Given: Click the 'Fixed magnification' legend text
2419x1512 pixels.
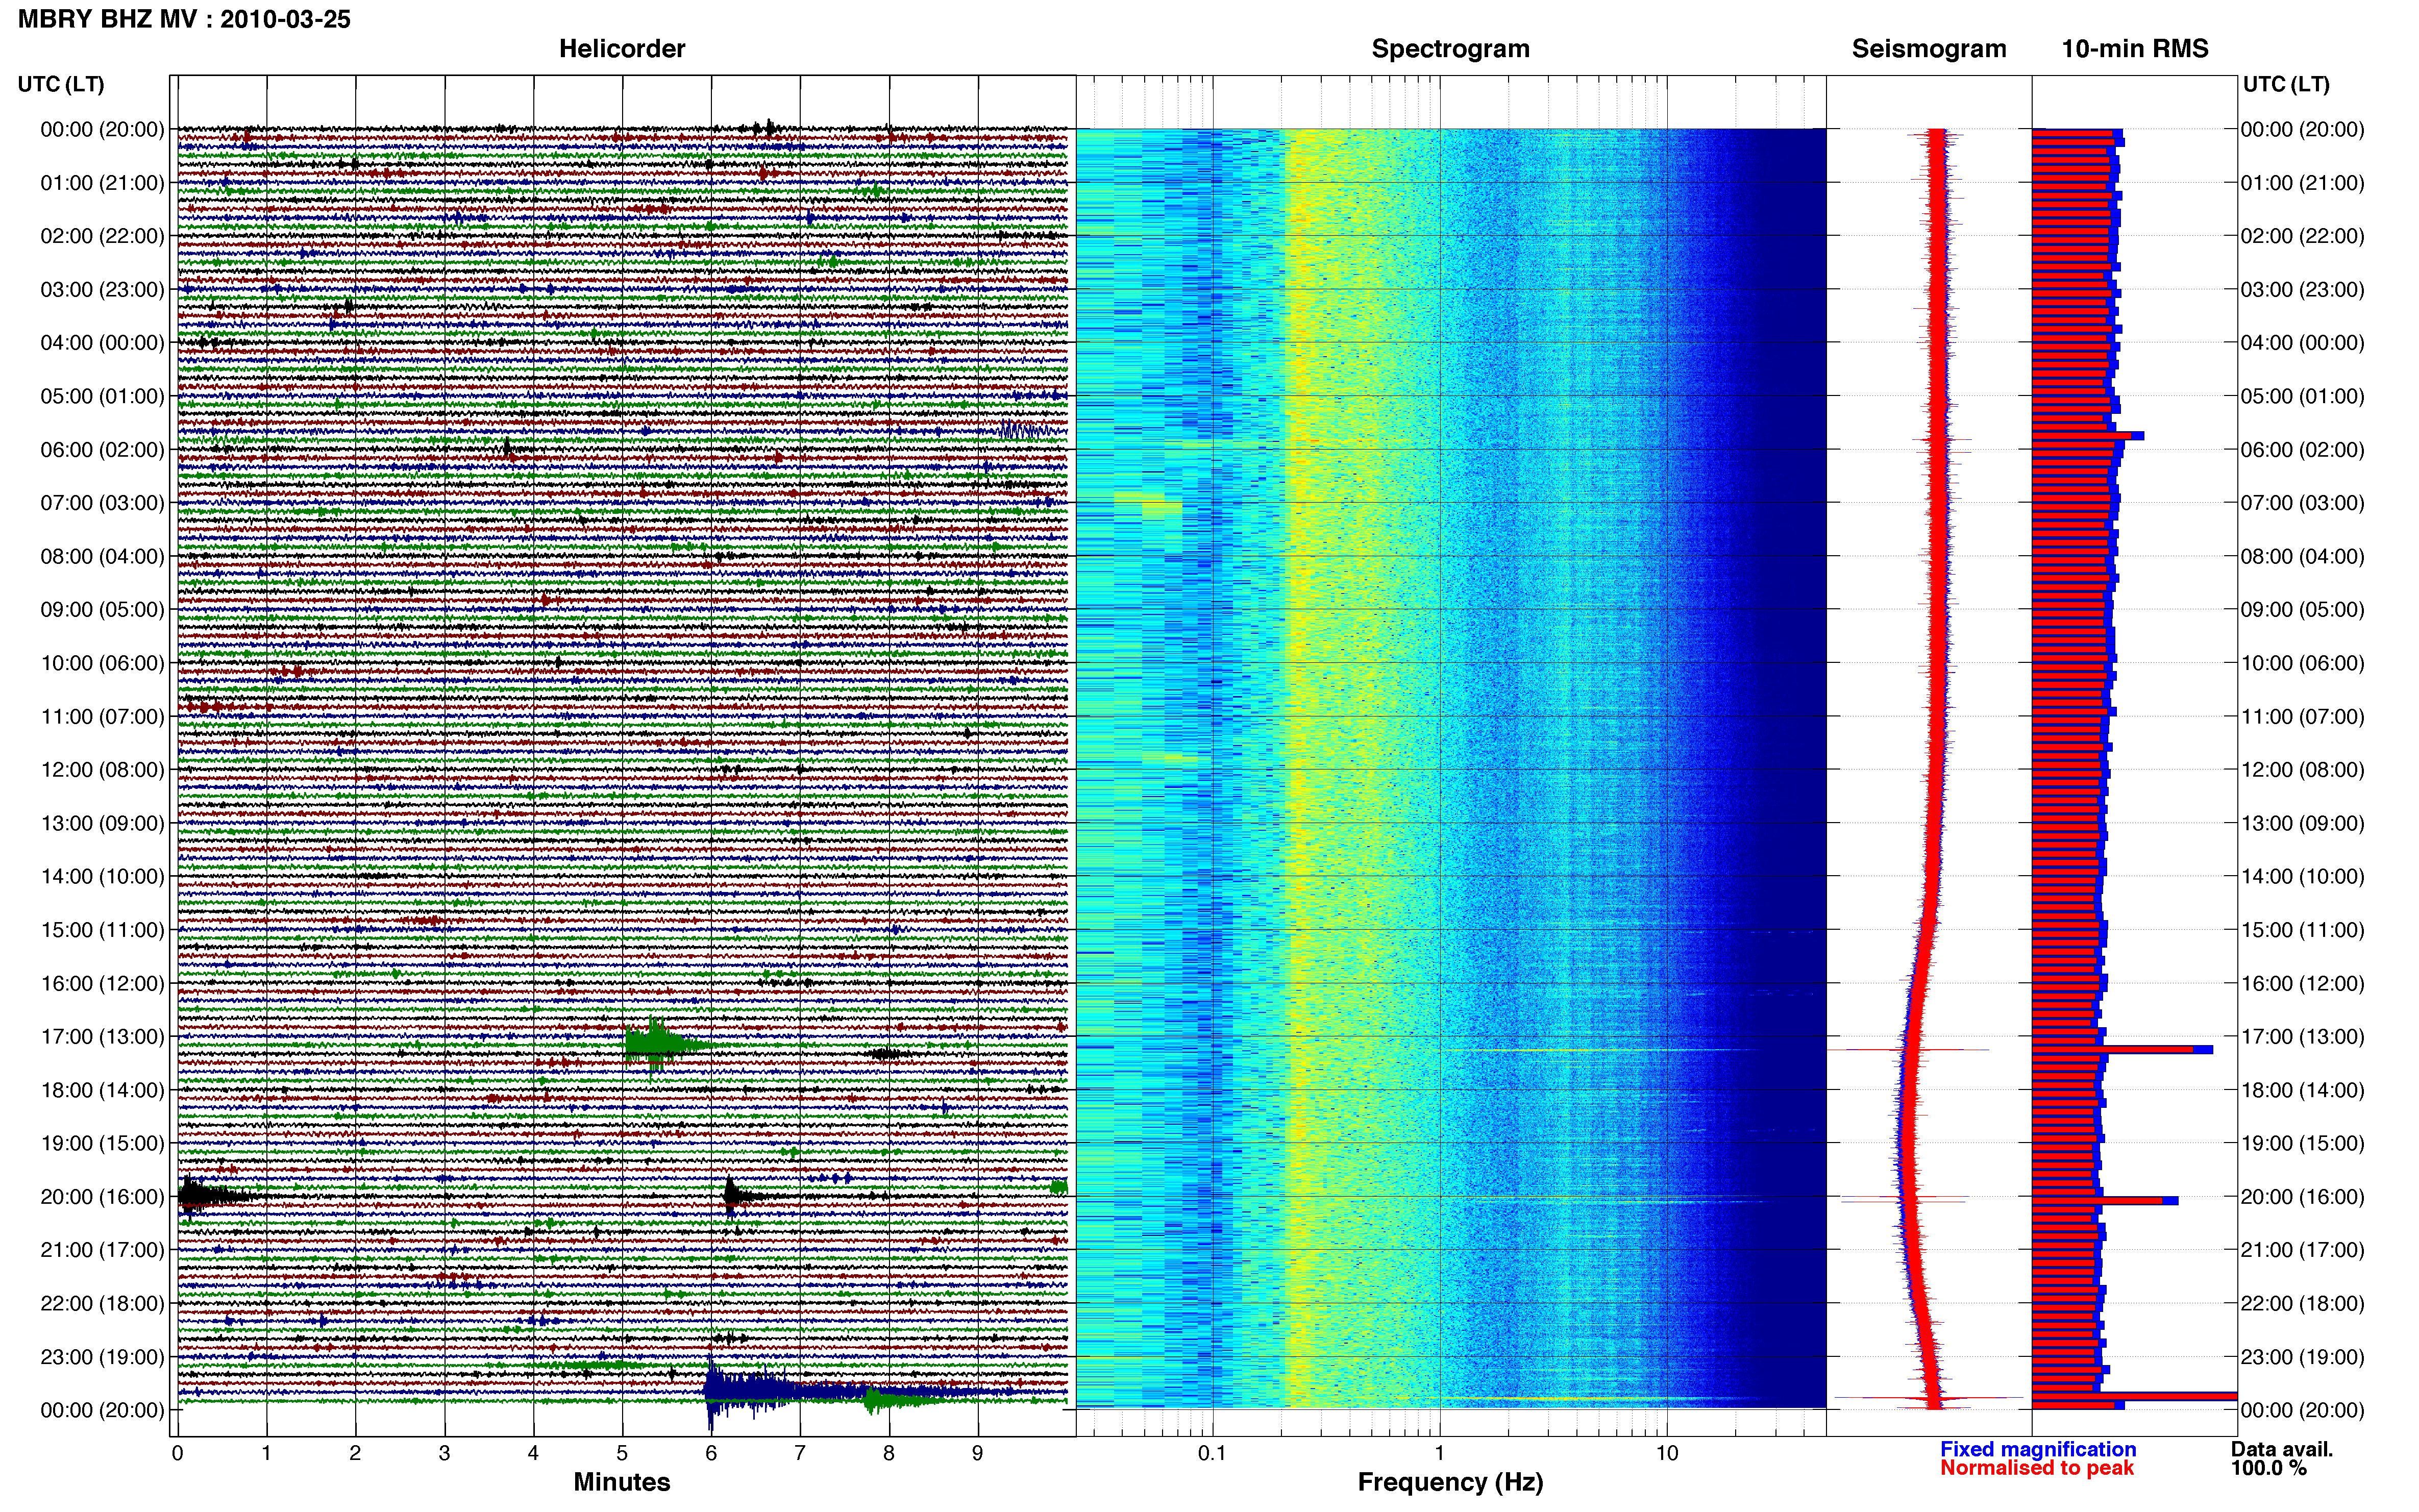Looking at the screenshot, I should [2038, 1449].
